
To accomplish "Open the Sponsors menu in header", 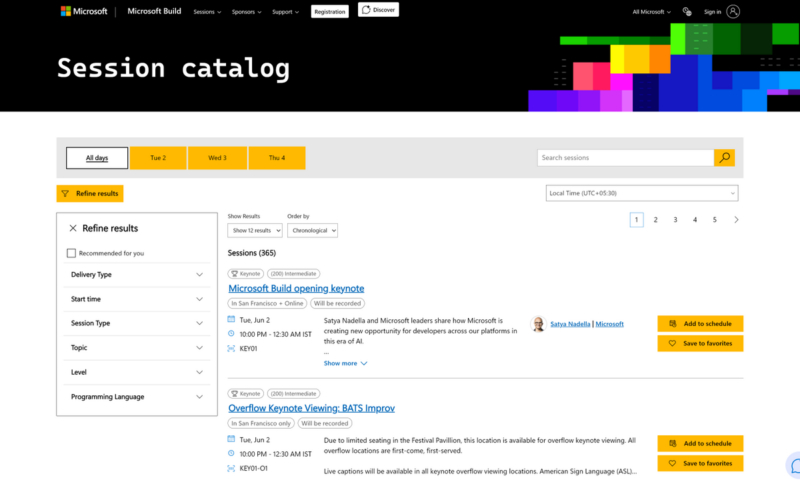I will click(246, 12).
